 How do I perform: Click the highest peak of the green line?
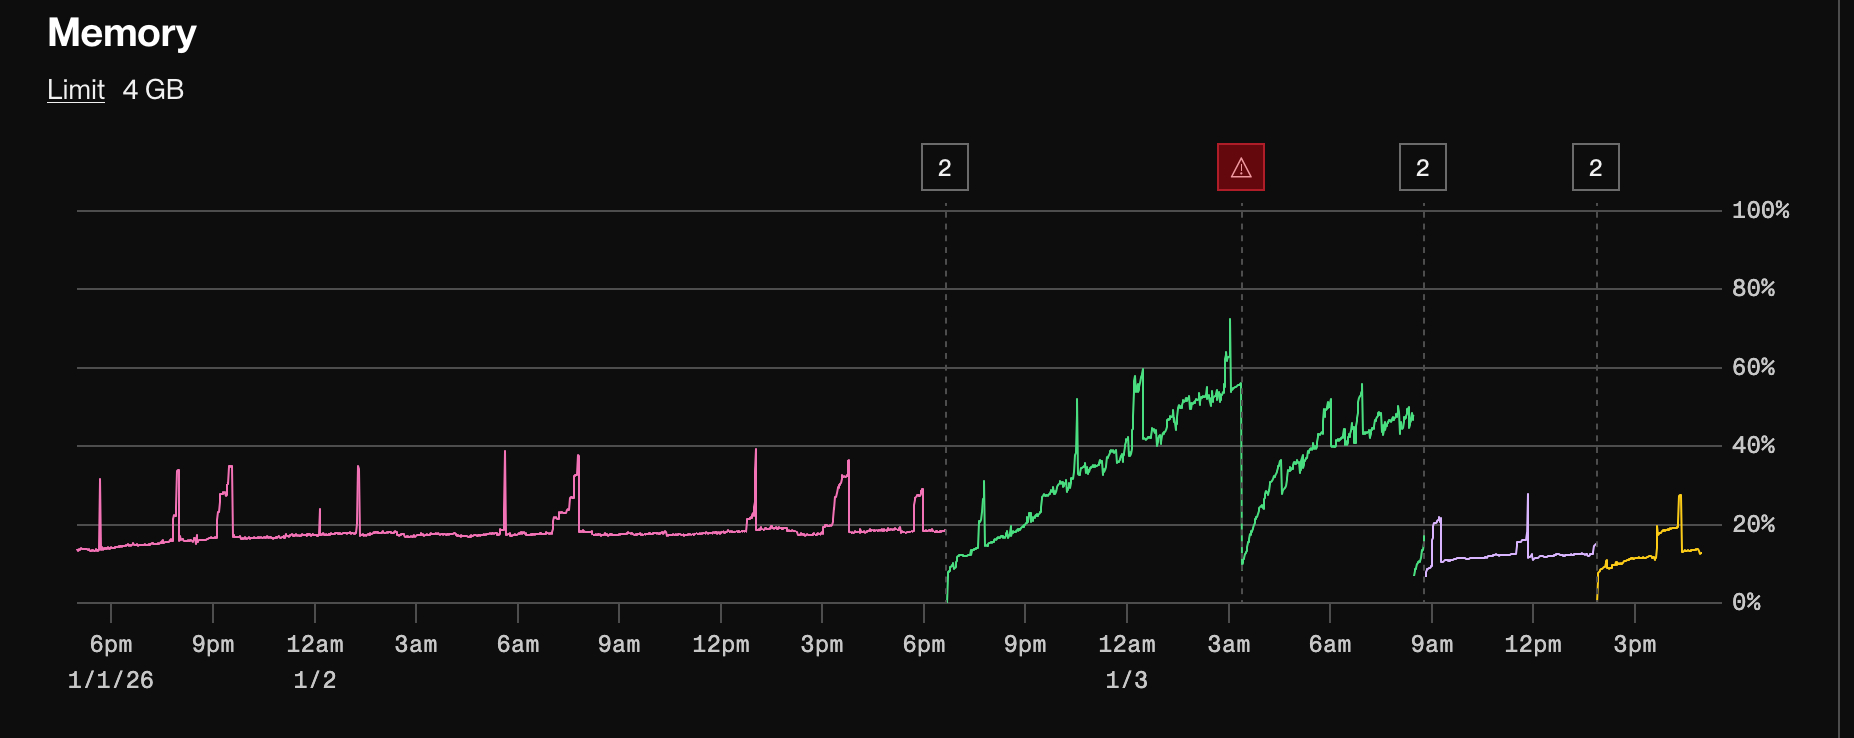click(x=1230, y=321)
